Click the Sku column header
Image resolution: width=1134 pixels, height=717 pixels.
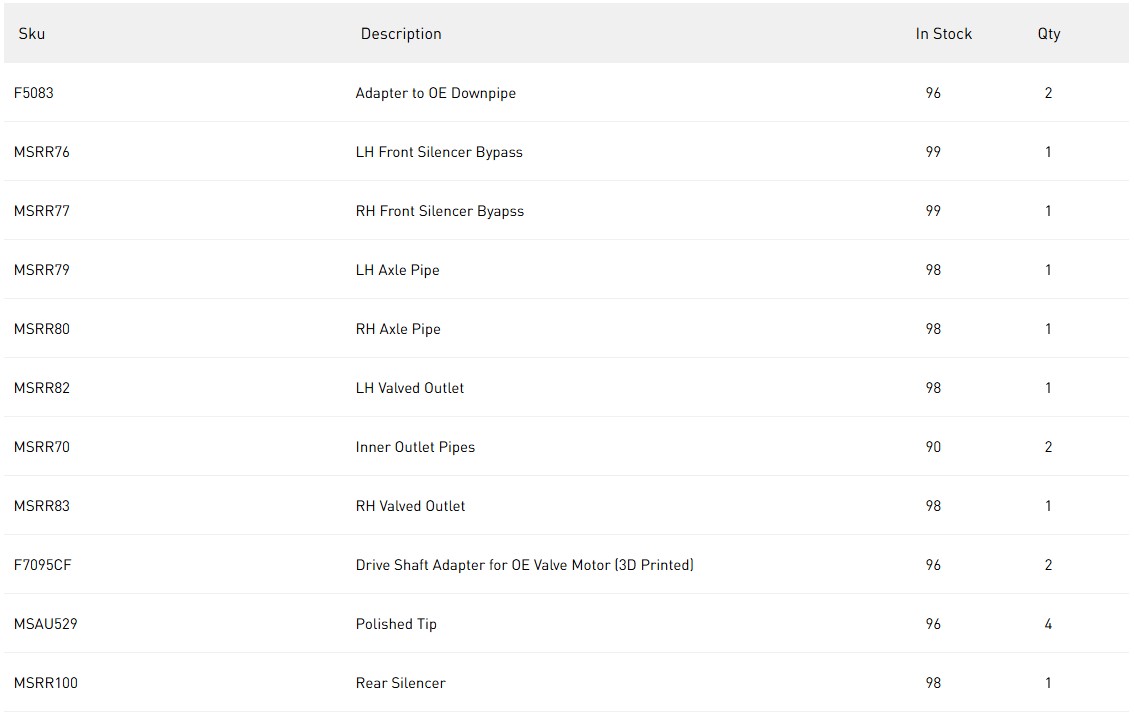32,34
